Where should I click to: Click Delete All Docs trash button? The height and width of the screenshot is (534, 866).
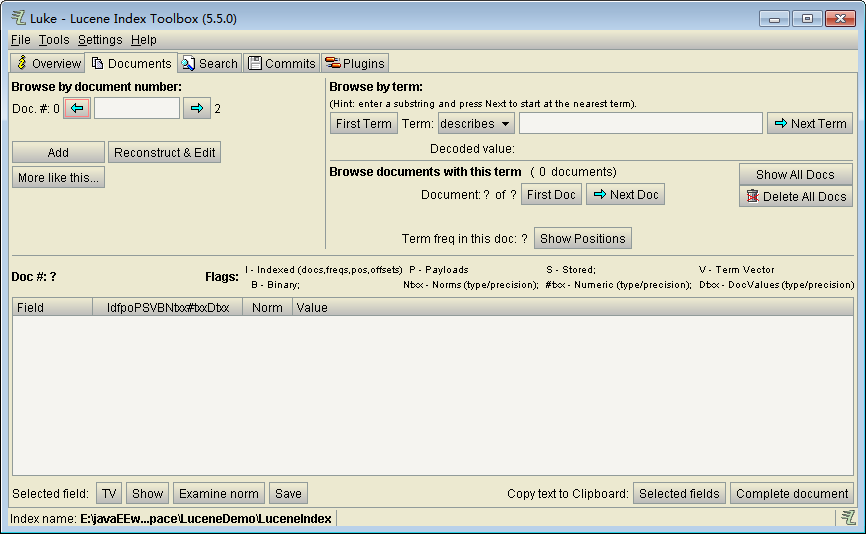click(796, 196)
